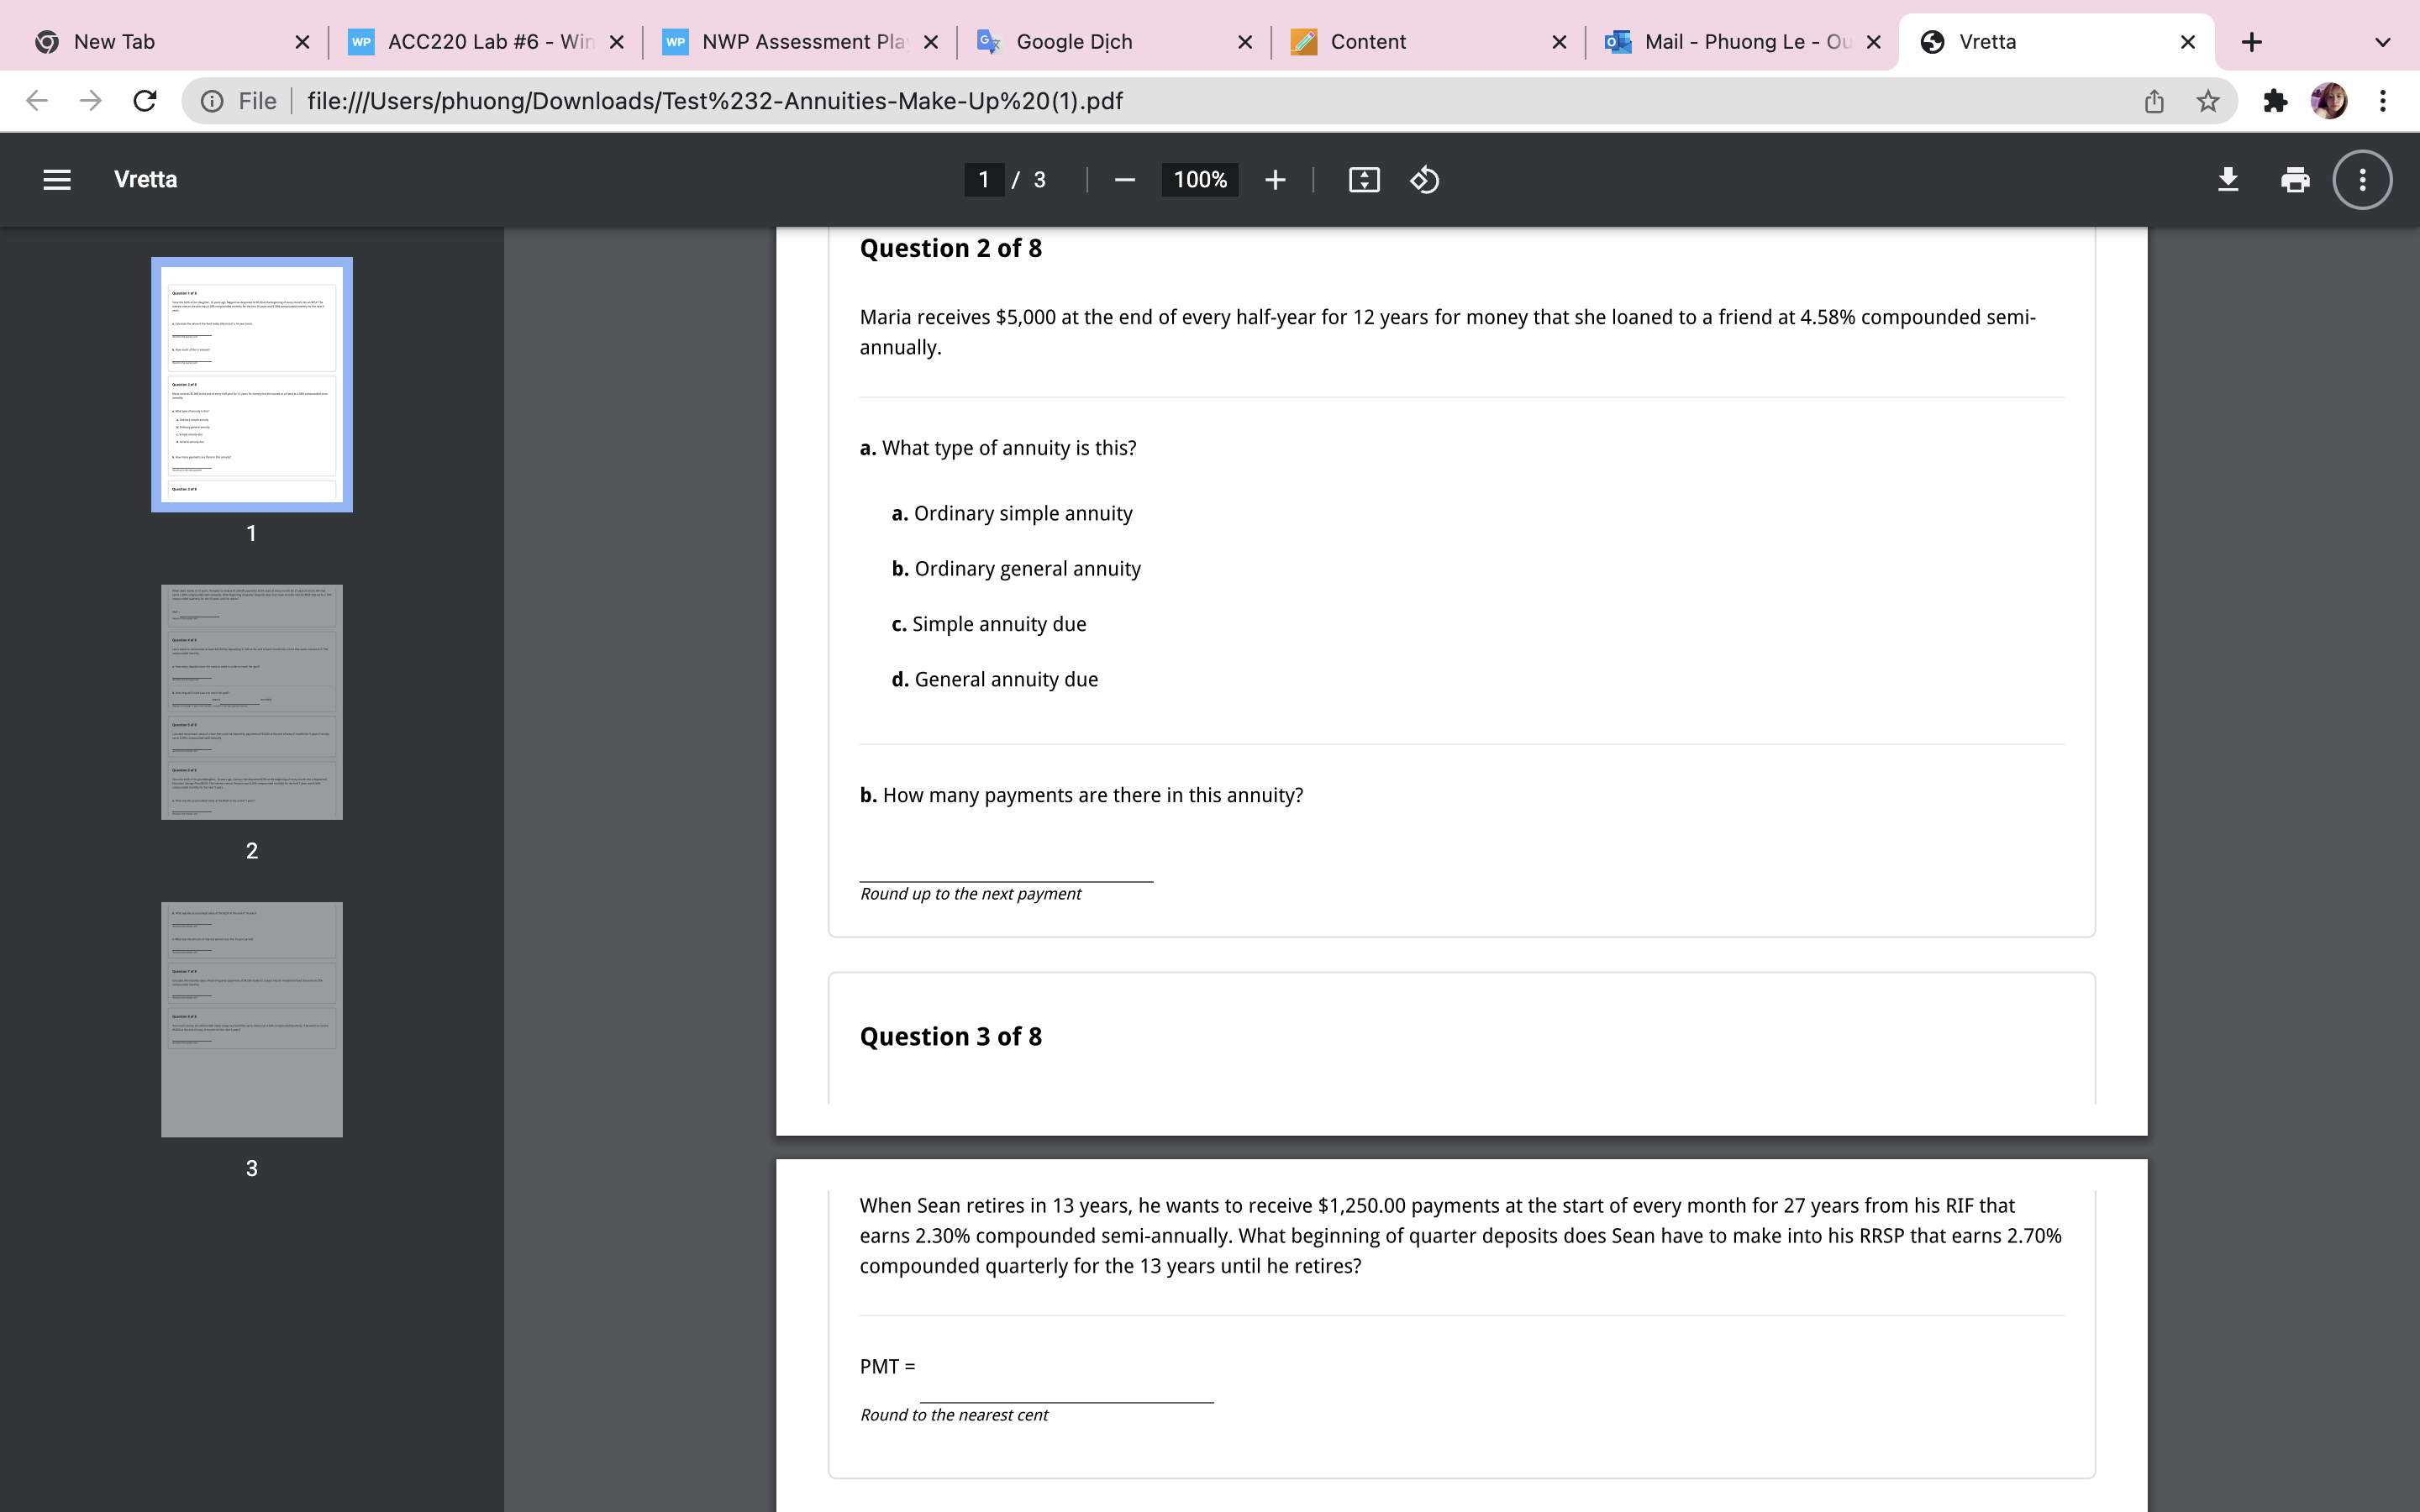Open the Chrome extensions puzzle menu
Image resolution: width=2420 pixels, height=1512 pixels.
pos(2276,101)
